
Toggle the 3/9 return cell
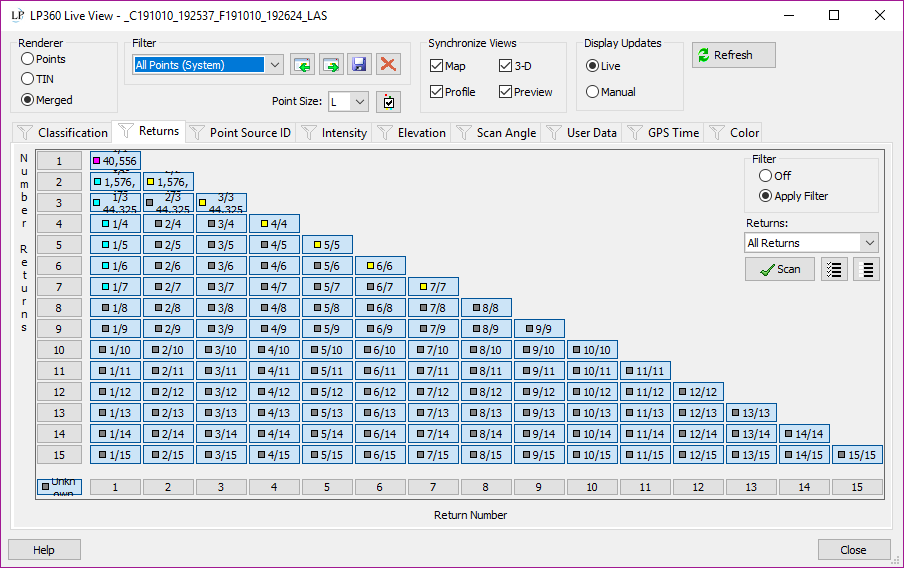click(221, 329)
